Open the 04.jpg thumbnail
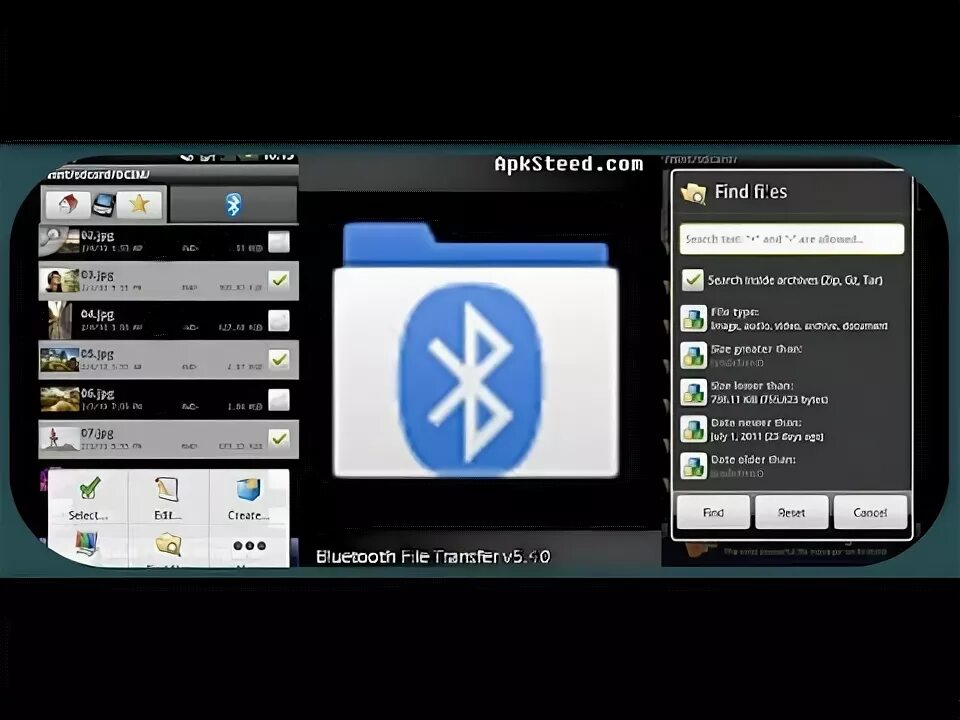The width and height of the screenshot is (960, 720). (x=59, y=320)
